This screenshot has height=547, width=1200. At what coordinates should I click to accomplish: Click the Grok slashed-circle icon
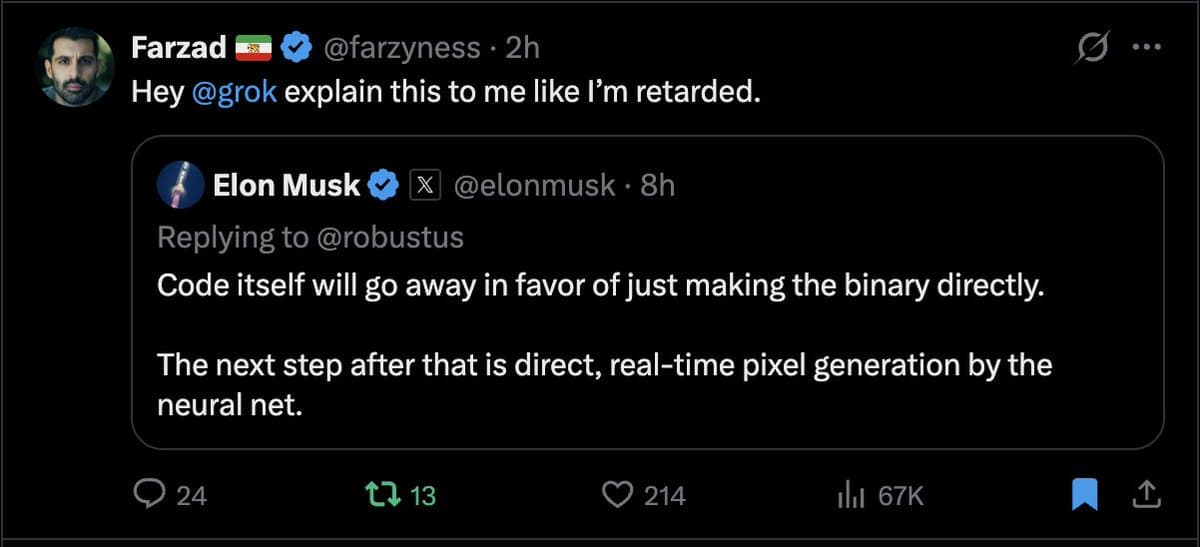coord(1095,47)
